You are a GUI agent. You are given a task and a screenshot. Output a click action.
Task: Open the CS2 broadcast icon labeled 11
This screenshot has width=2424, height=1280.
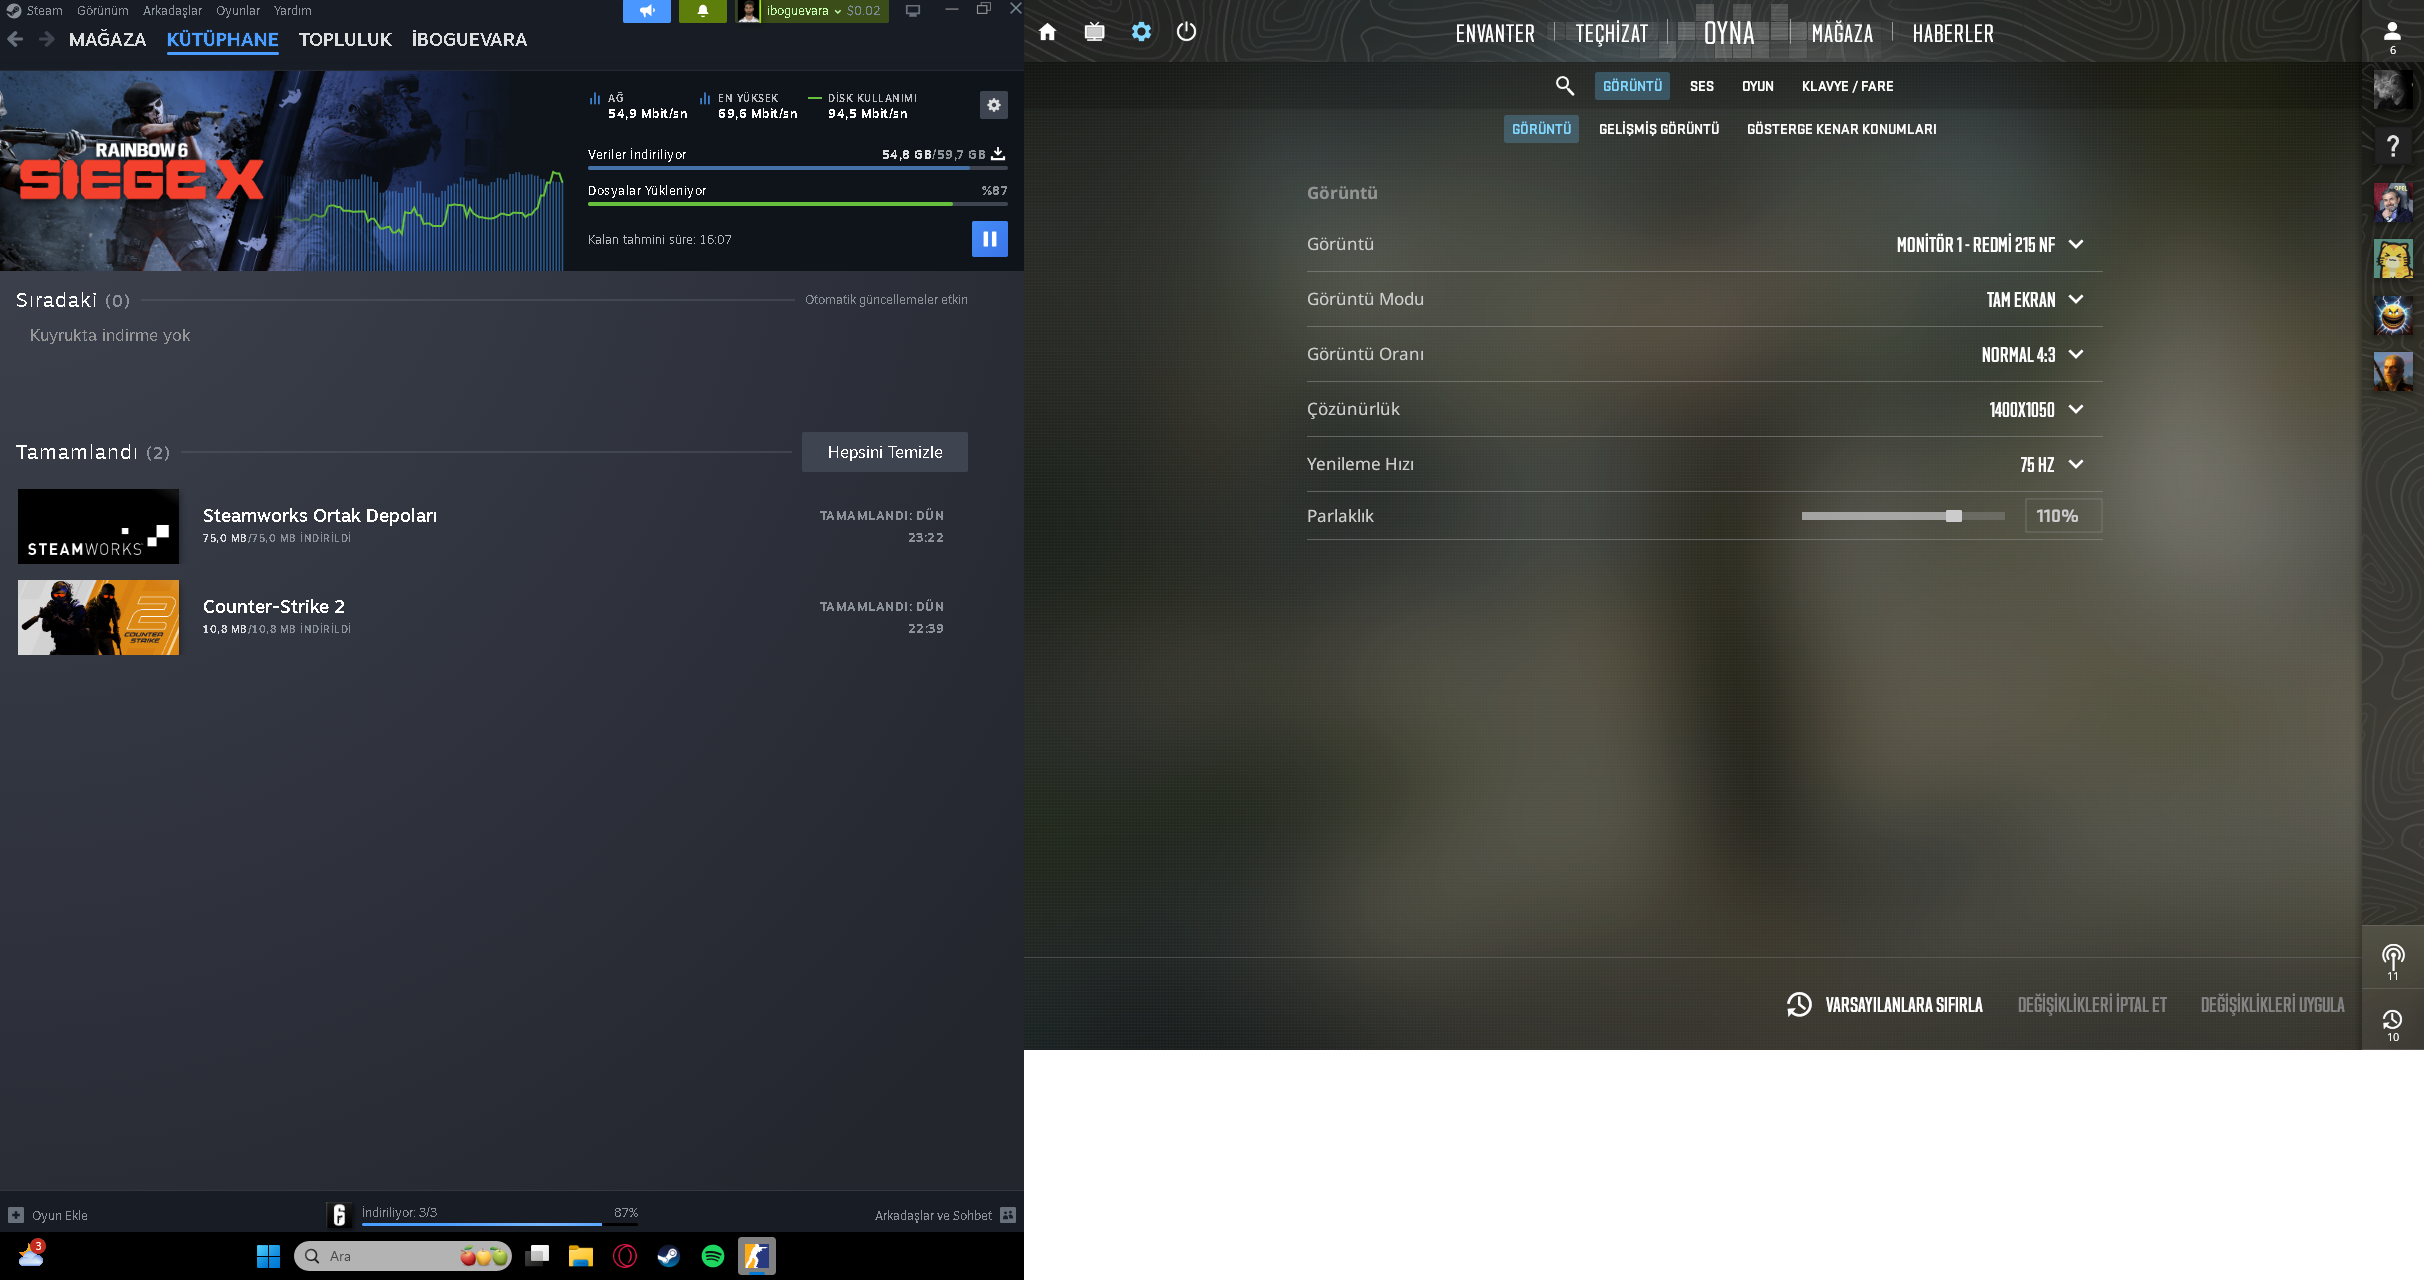click(x=2393, y=958)
